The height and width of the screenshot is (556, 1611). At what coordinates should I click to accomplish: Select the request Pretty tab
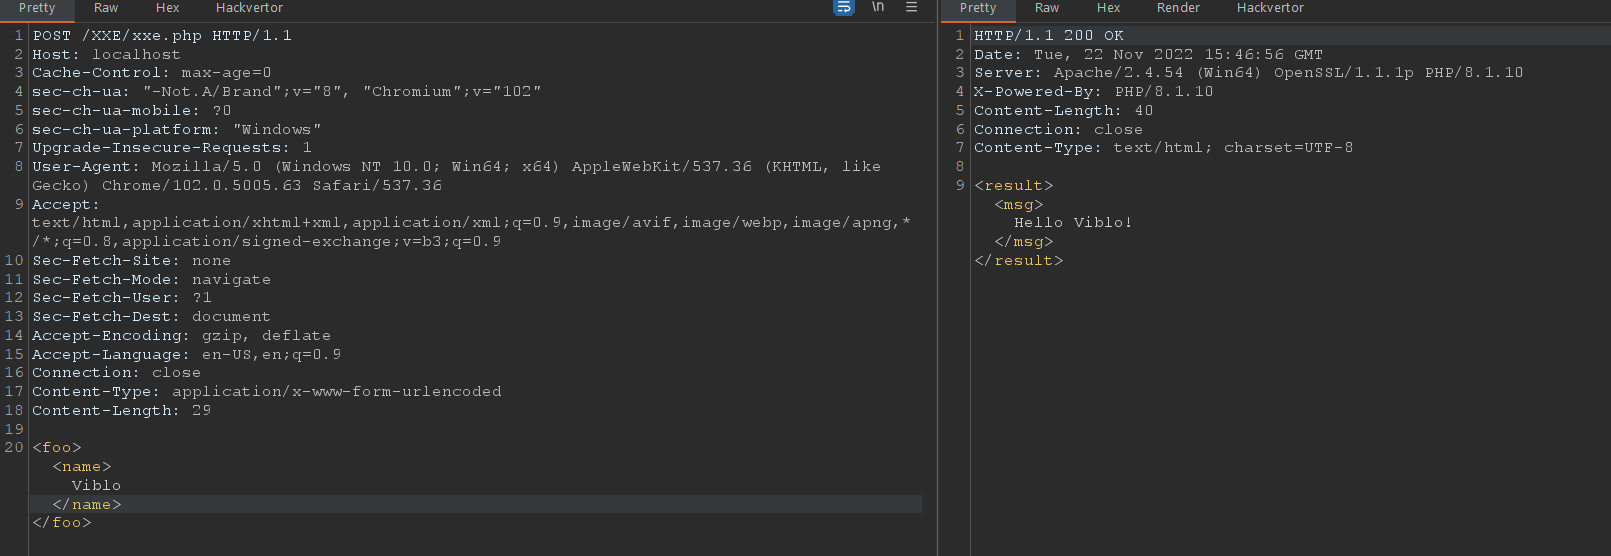[37, 8]
